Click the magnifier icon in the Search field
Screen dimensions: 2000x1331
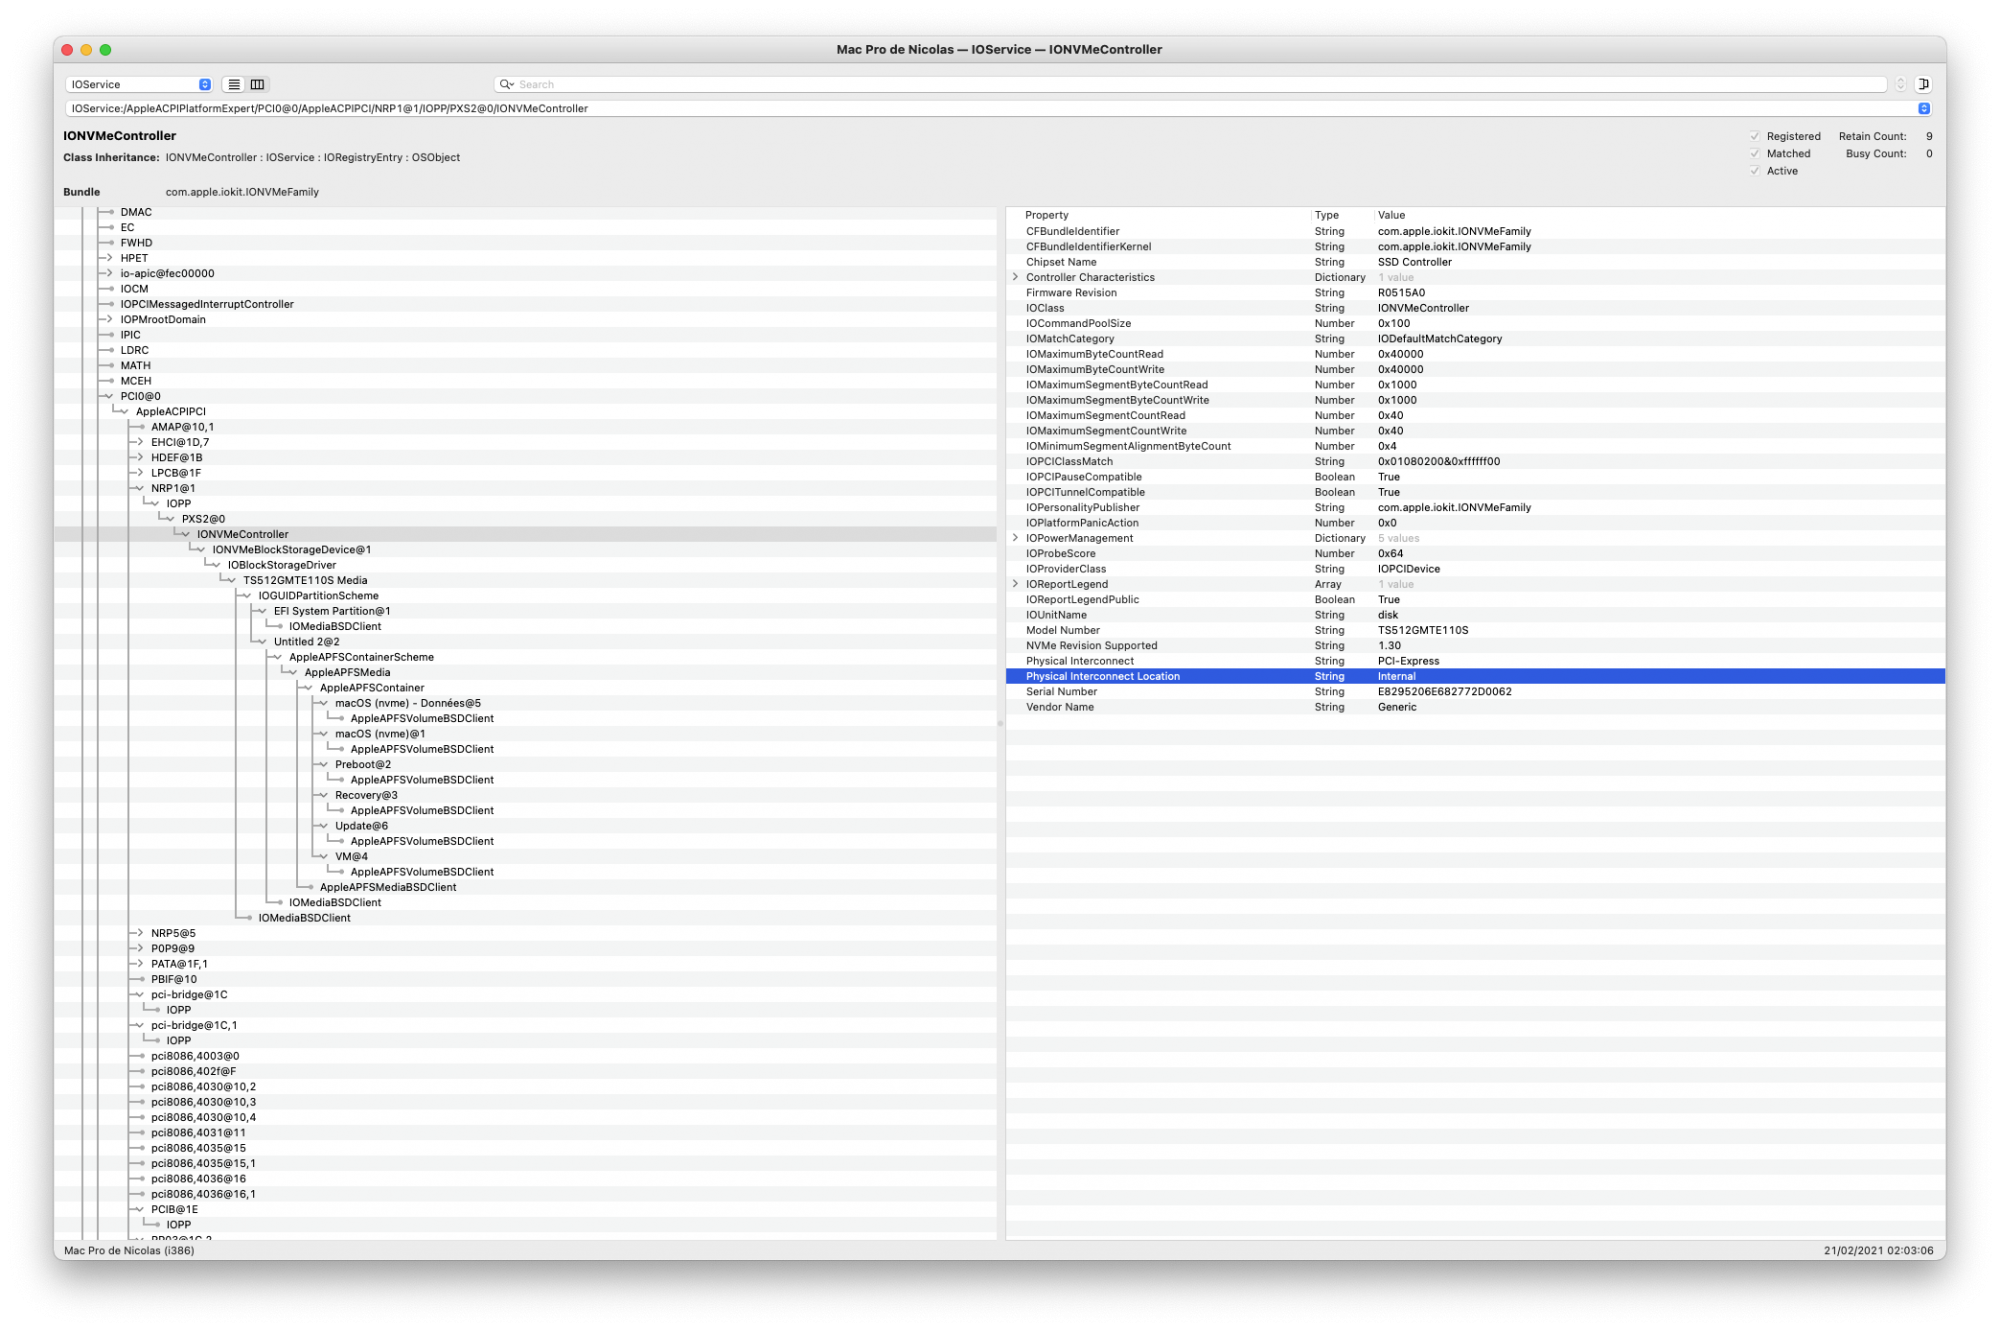506,85
